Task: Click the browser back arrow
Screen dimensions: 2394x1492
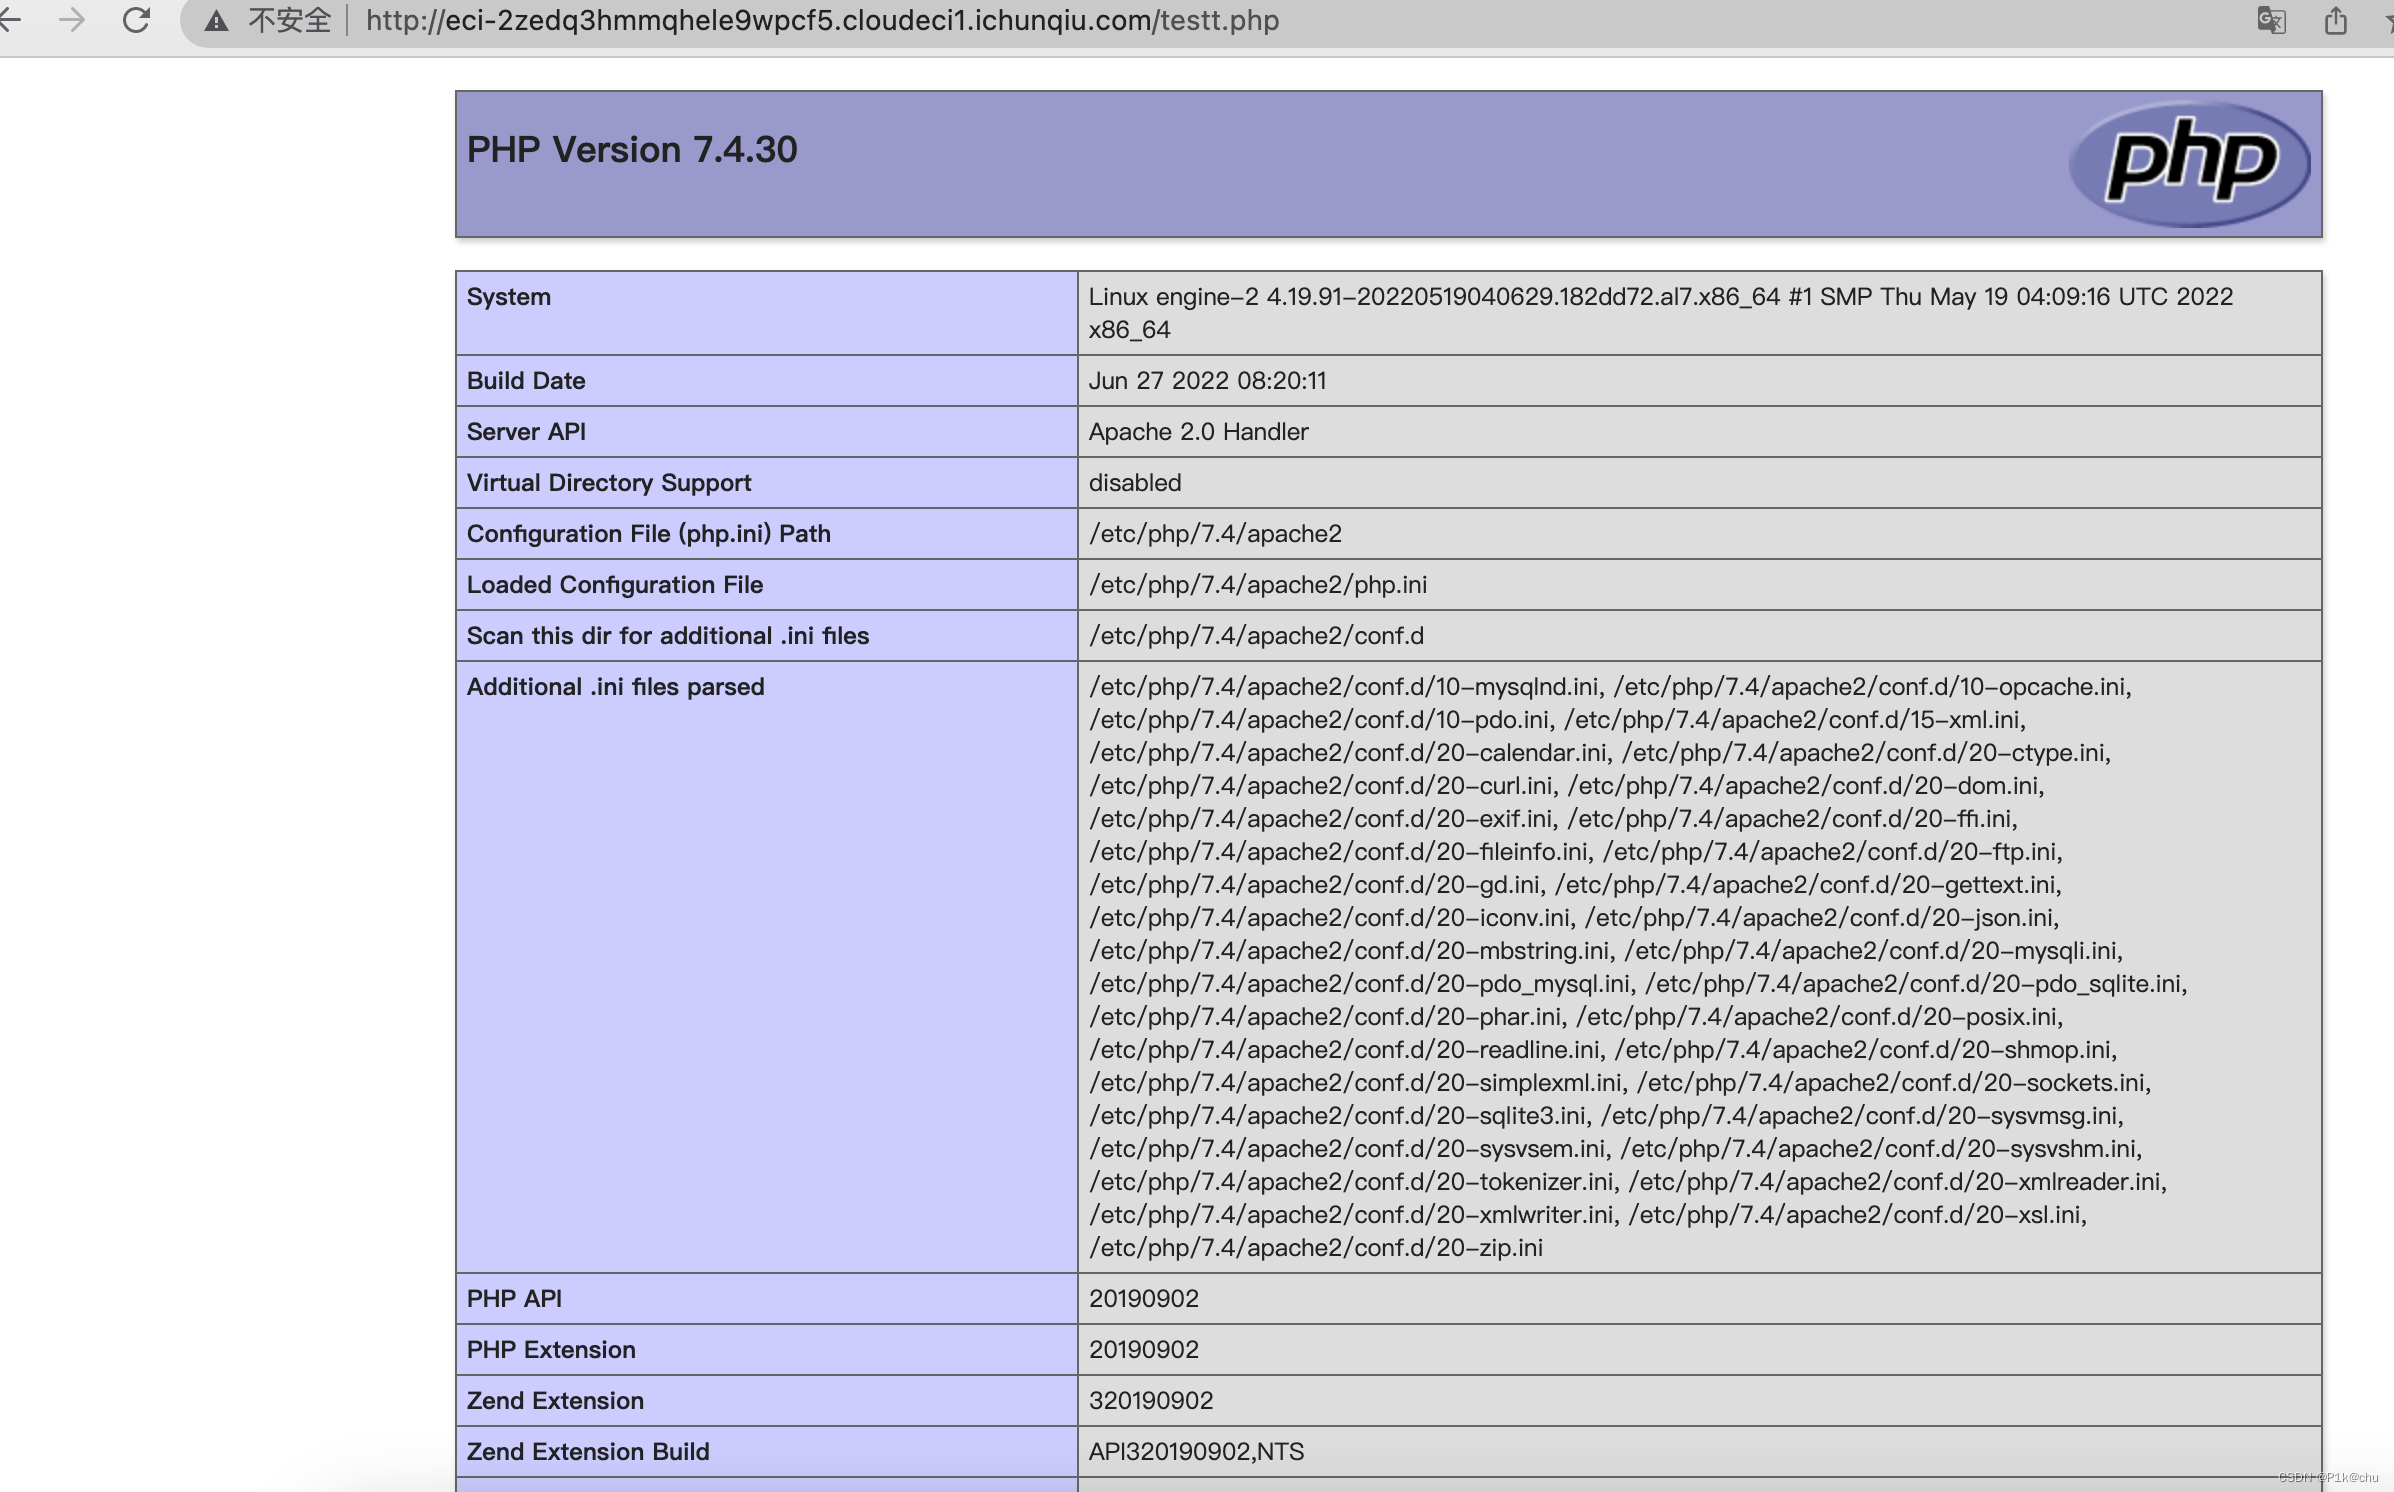Action: point(10,20)
